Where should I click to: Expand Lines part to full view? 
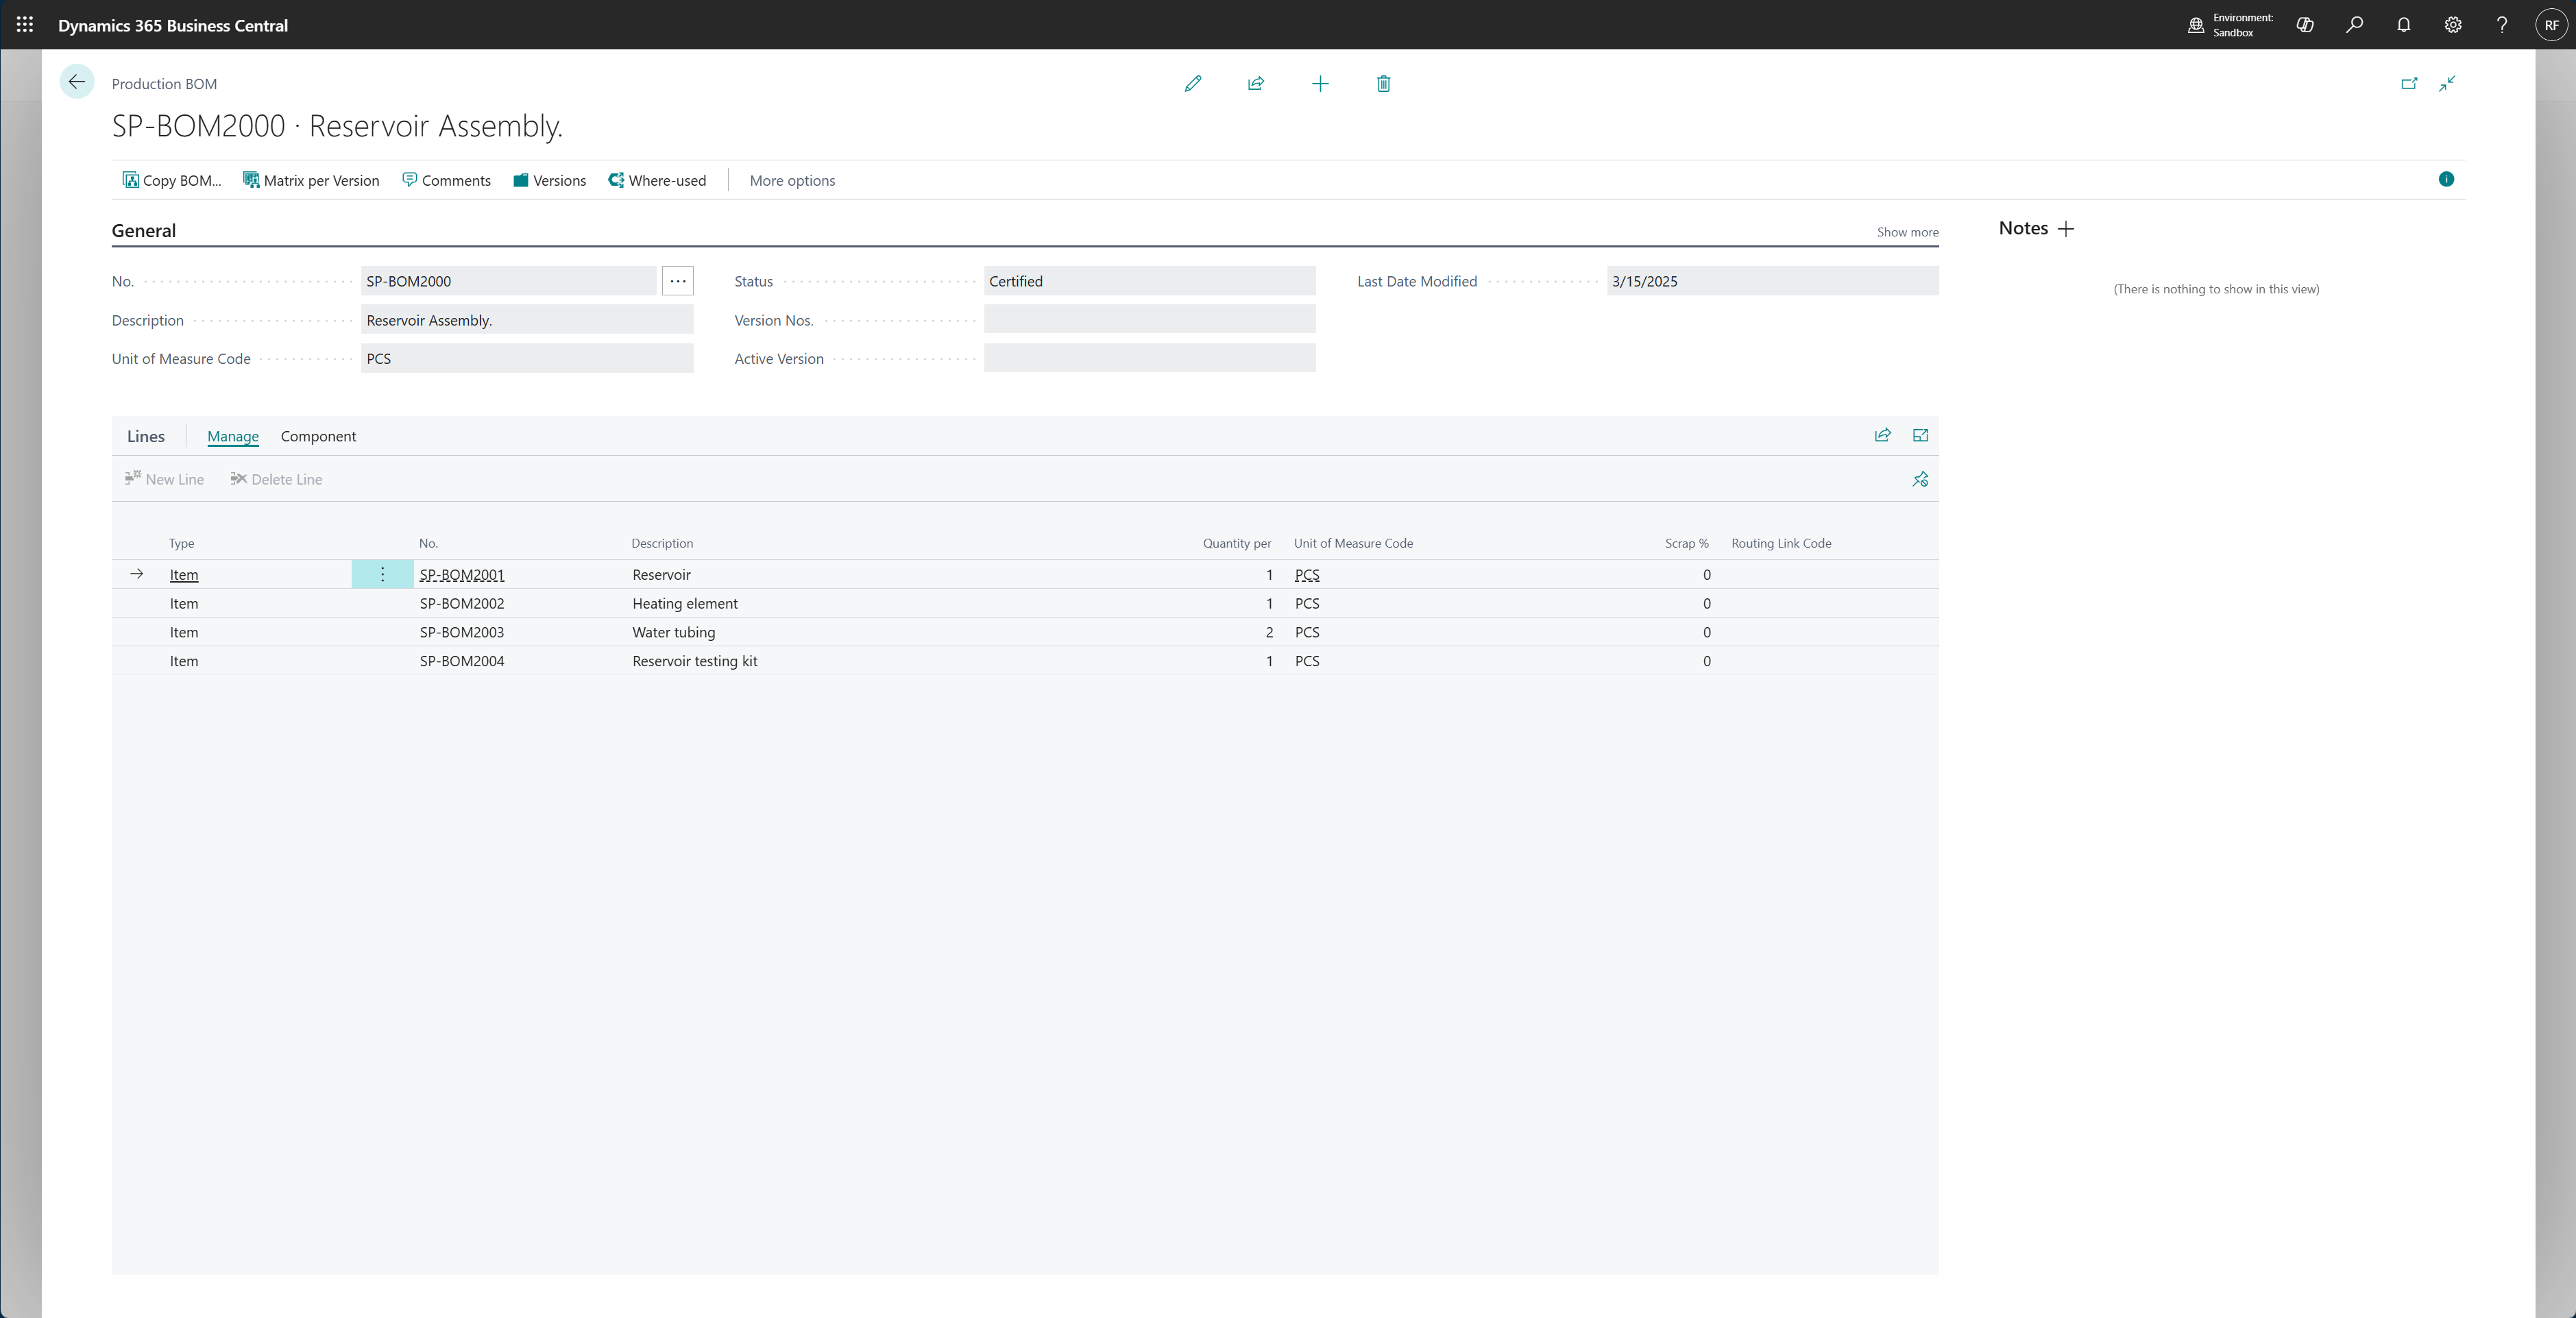click(1920, 435)
